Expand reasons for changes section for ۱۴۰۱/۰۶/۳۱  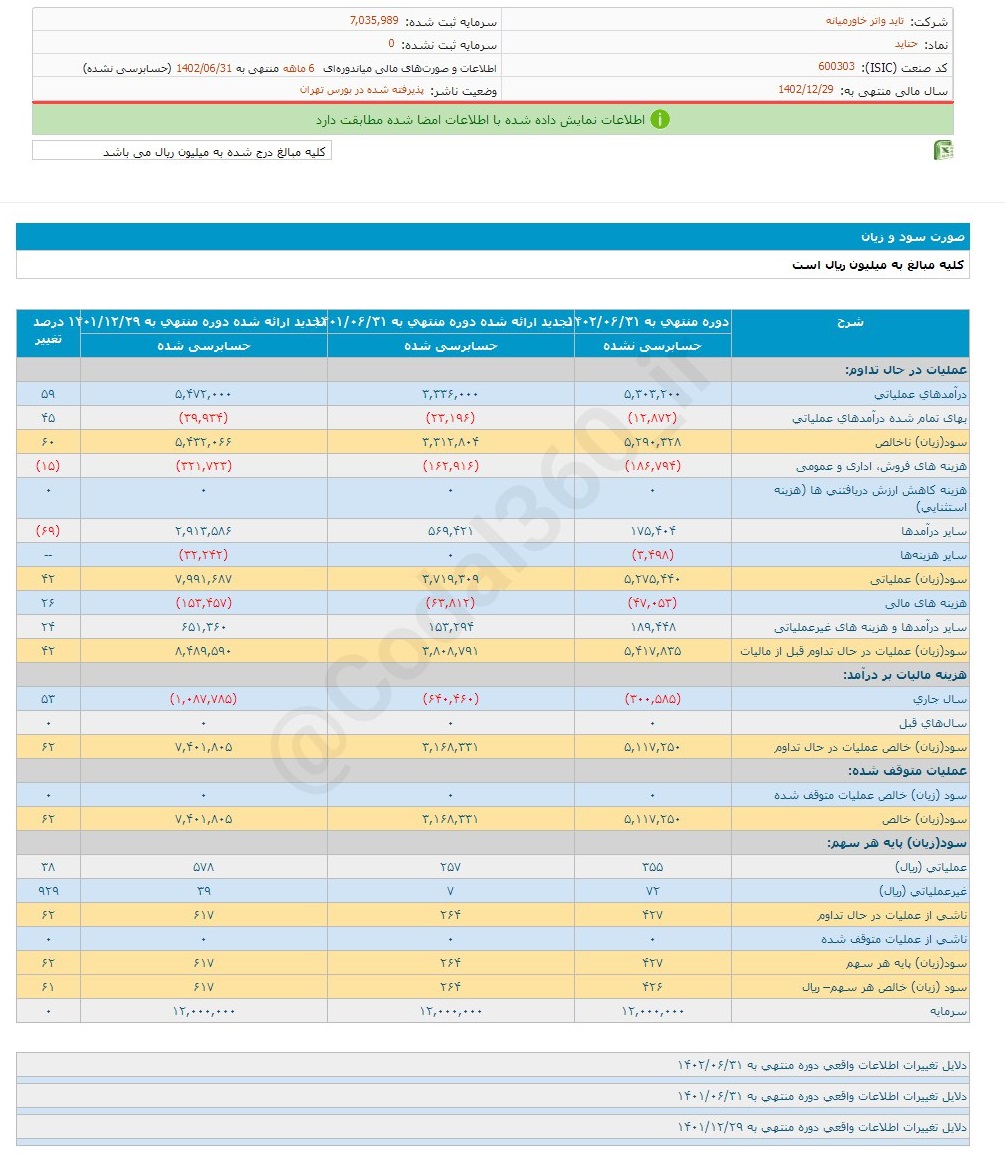(x=821, y=1096)
